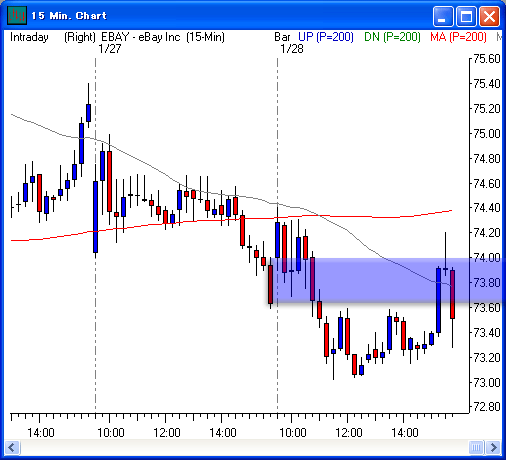Click the horizontal scrollbar thumb

tap(476, 447)
